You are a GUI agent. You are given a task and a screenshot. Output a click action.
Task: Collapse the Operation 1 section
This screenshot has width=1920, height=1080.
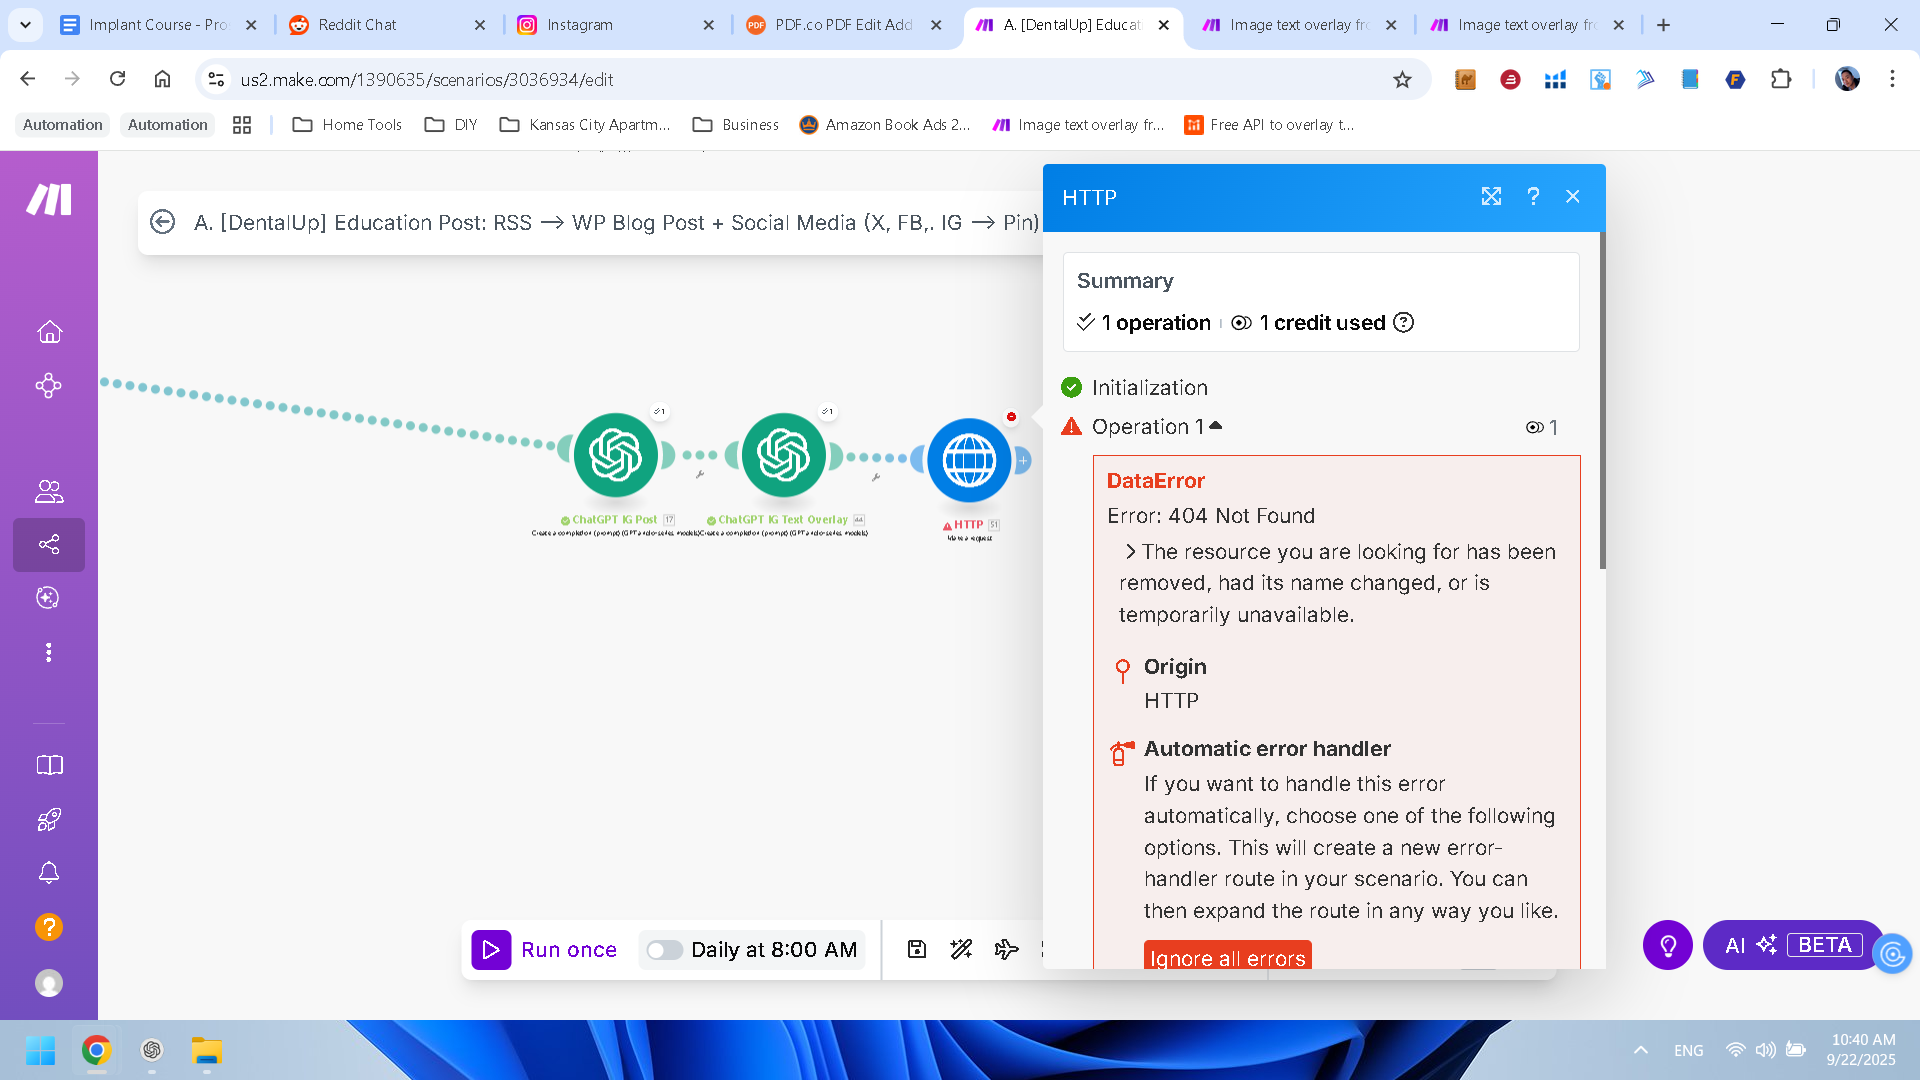tap(1216, 426)
